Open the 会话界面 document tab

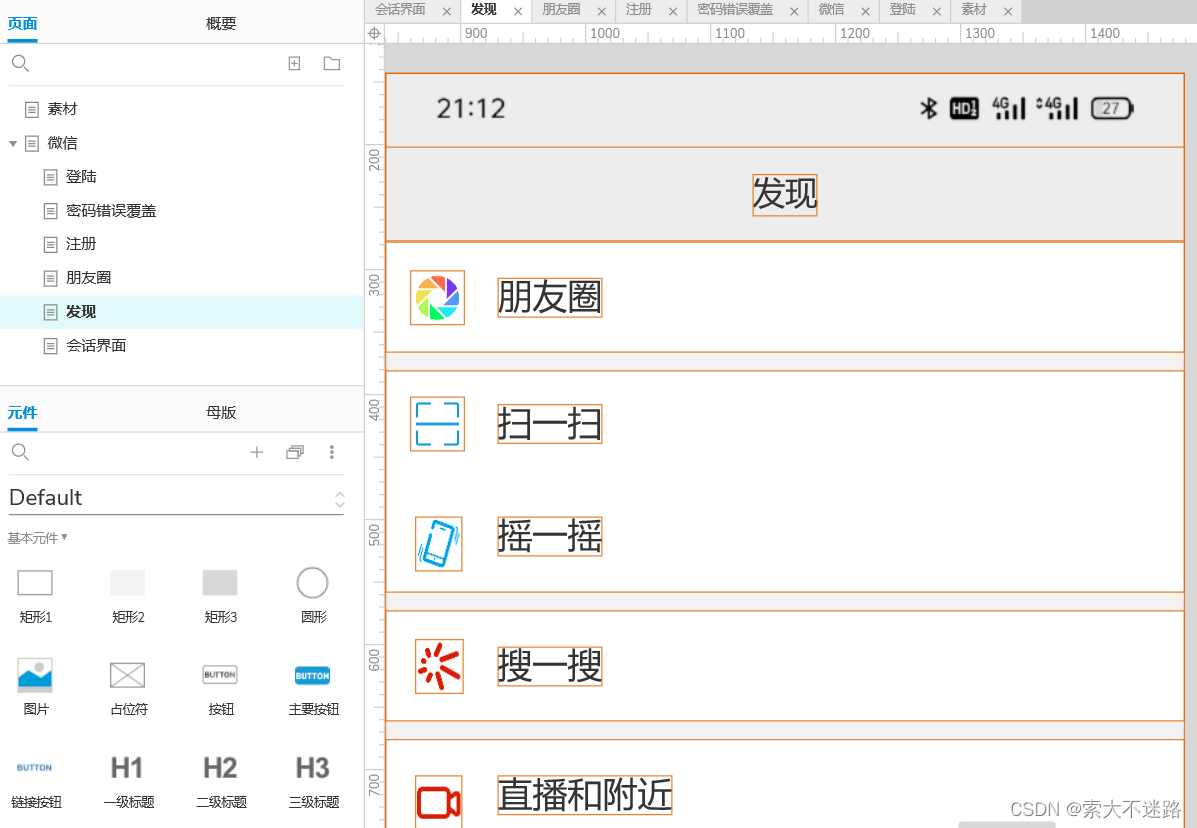pos(401,10)
